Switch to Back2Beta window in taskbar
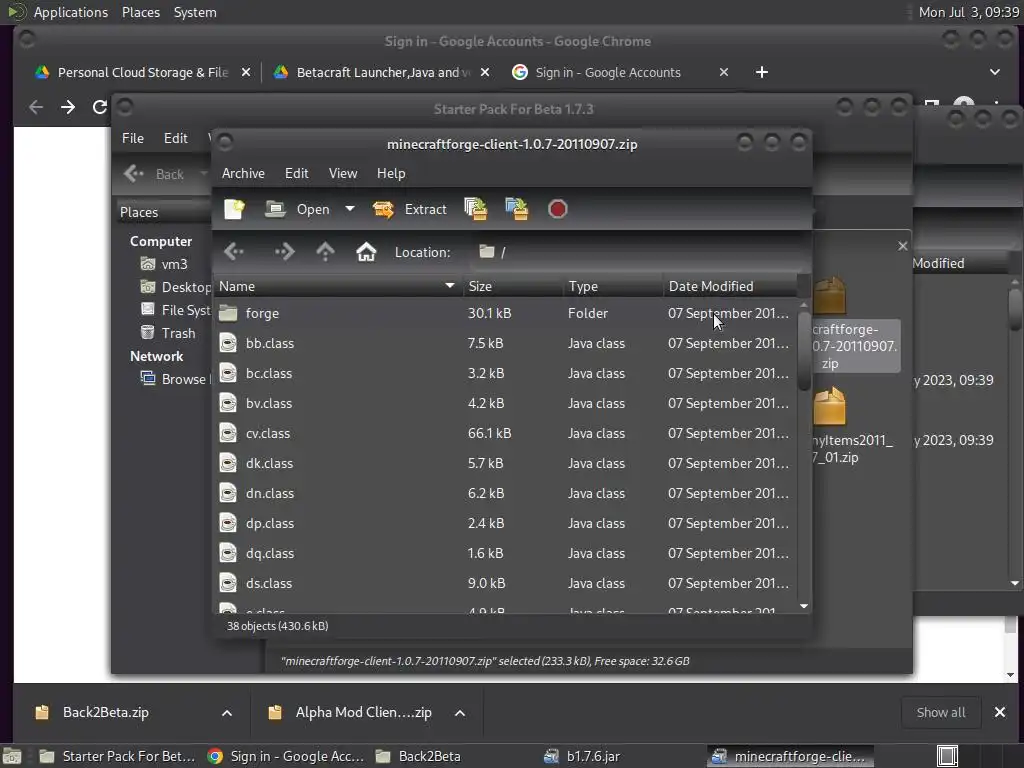 (418, 756)
